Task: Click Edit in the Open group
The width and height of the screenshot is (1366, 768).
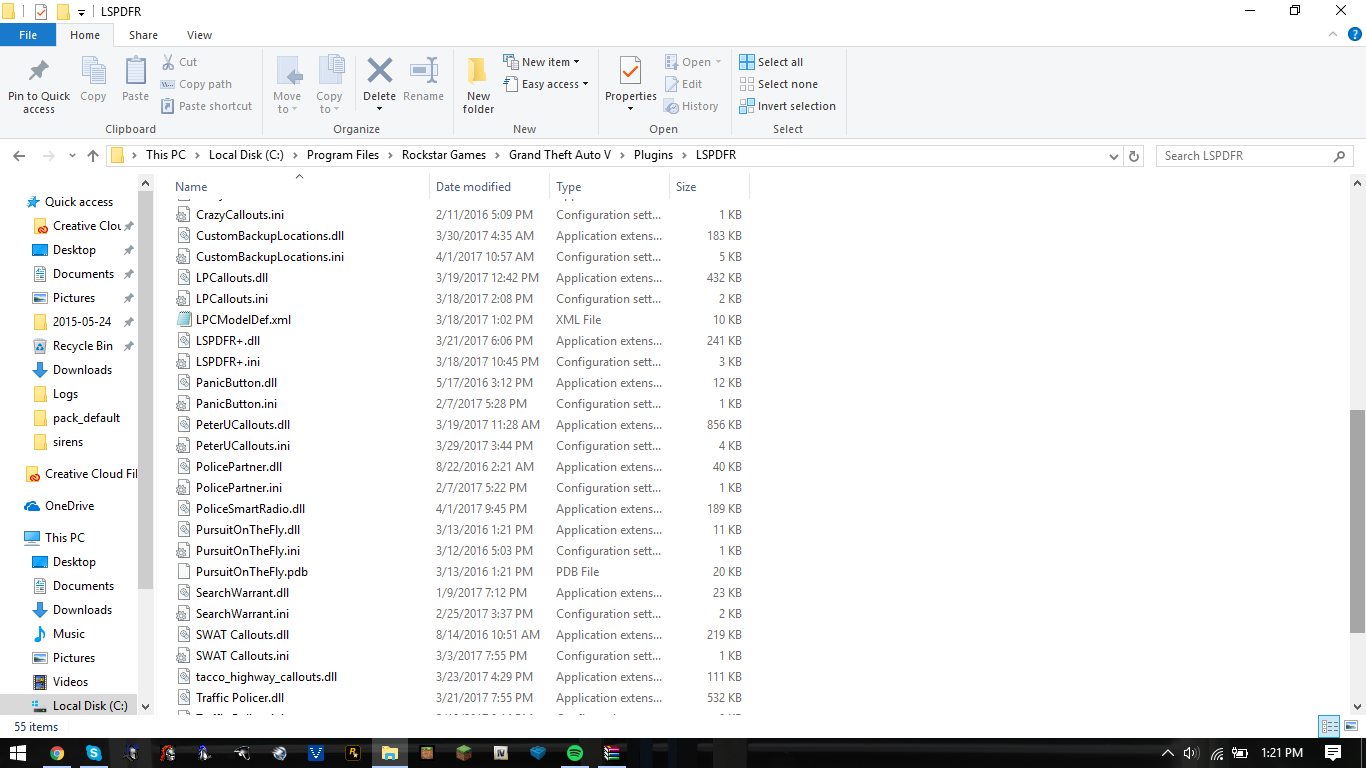Action: tap(683, 84)
